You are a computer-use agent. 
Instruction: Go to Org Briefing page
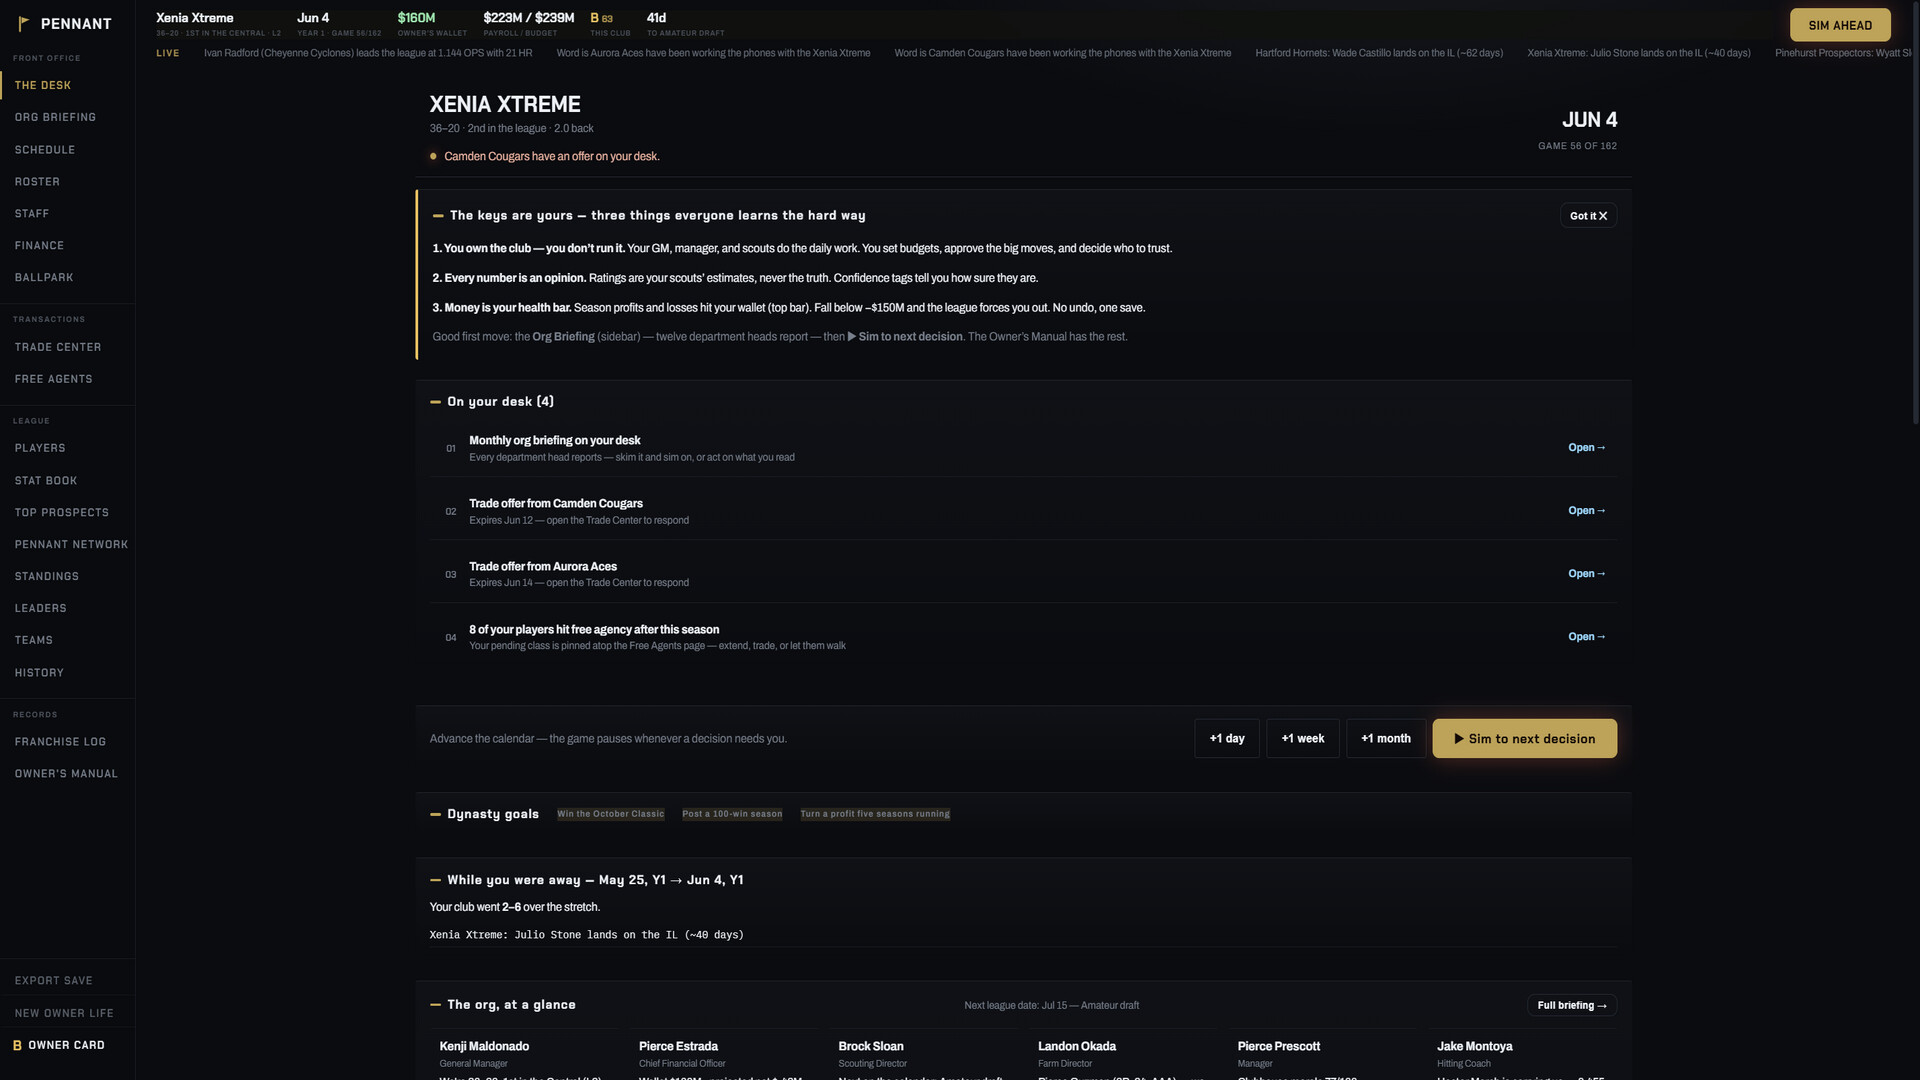click(68, 117)
